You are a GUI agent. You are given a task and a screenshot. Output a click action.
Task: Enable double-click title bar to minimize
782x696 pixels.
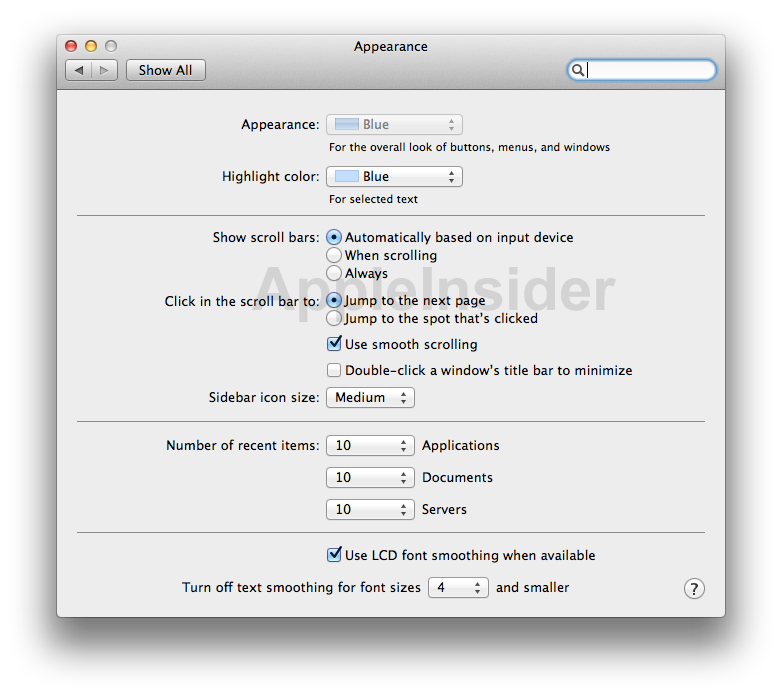(335, 370)
